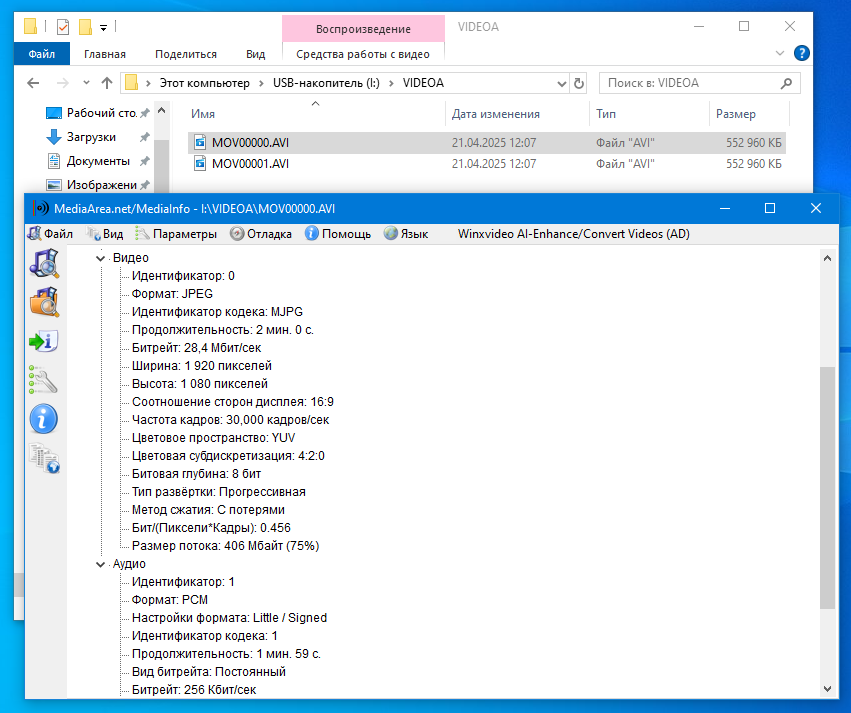Click the Winxvideo AI-Enhance/Convert Videos link
This screenshot has width=851, height=713.
point(573,234)
